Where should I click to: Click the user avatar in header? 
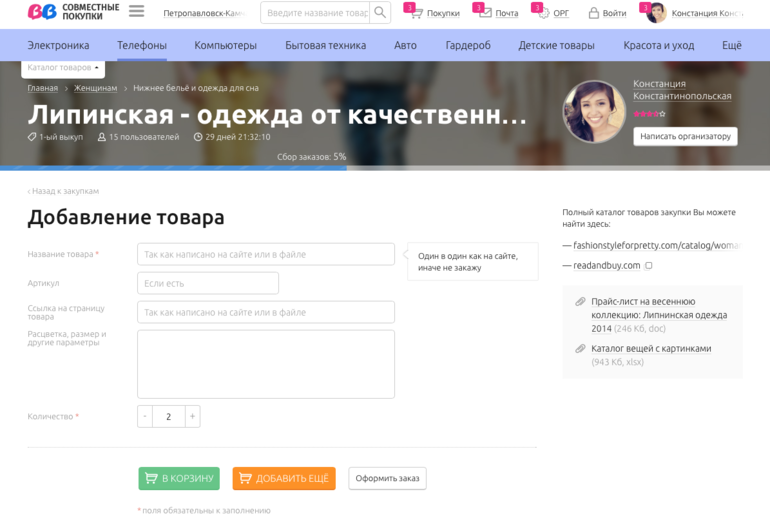(x=657, y=13)
